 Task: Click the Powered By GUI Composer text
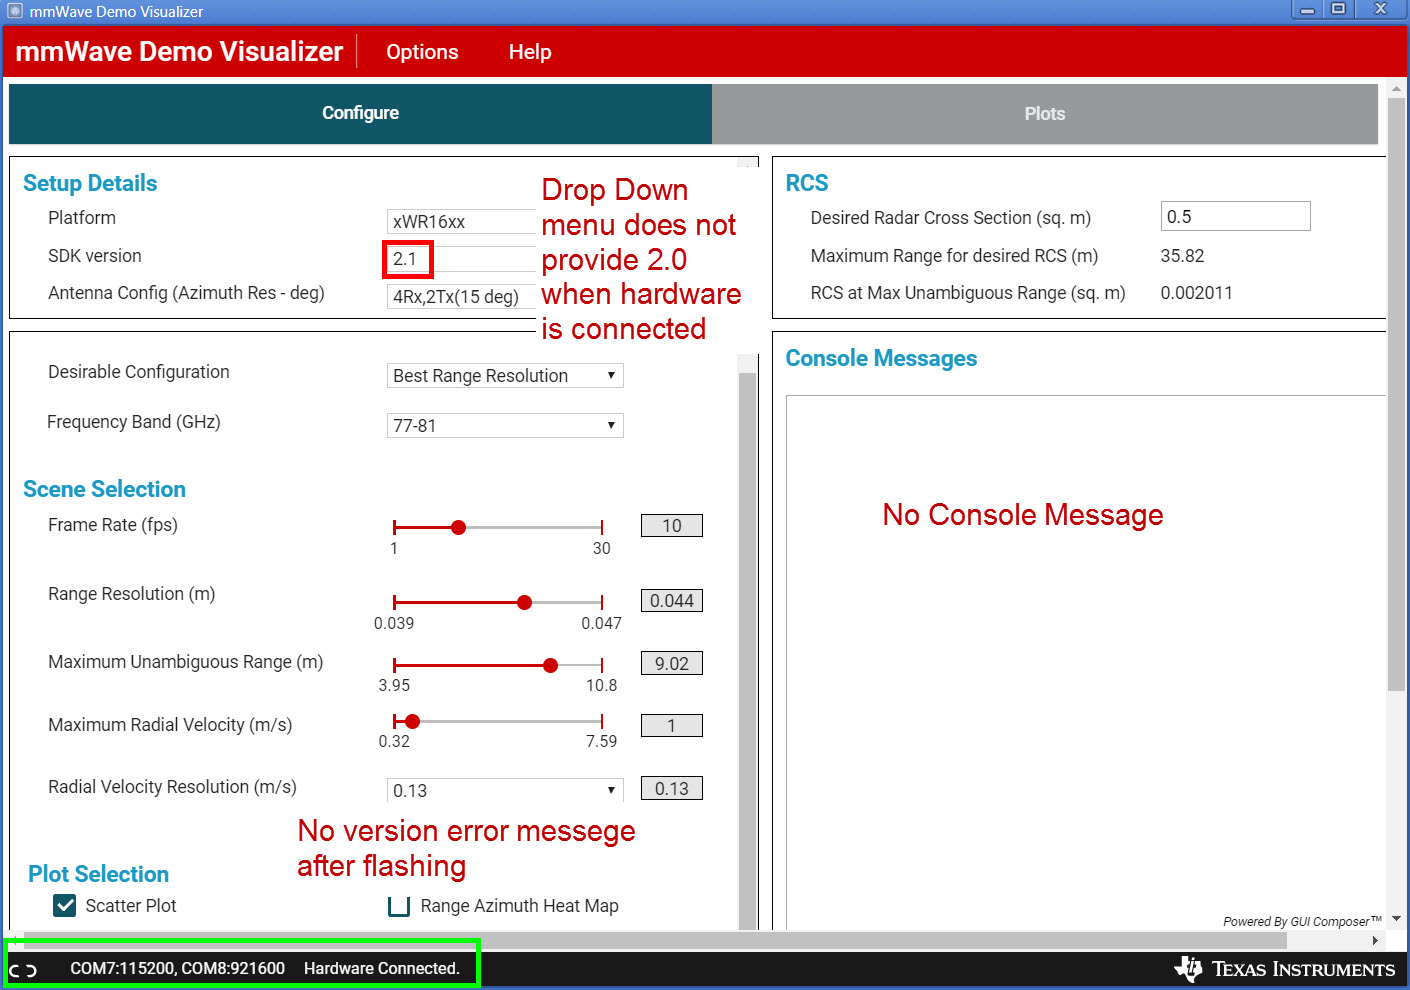point(1302,921)
